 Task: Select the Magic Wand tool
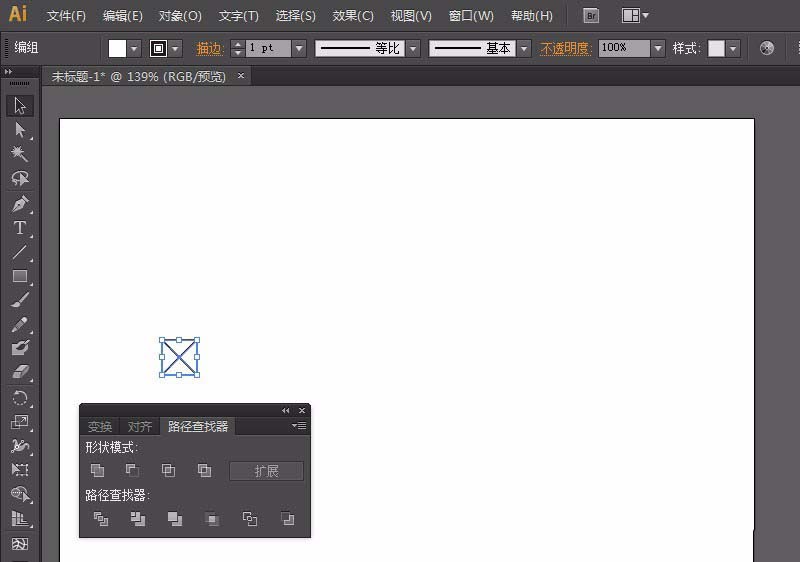[20, 154]
